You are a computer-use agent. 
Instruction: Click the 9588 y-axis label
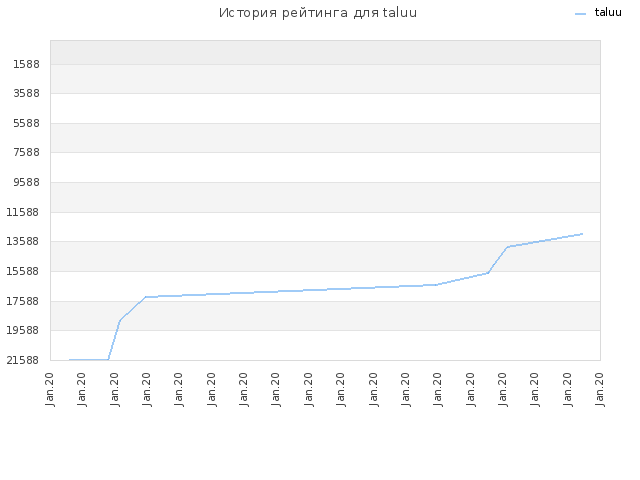[27, 182]
